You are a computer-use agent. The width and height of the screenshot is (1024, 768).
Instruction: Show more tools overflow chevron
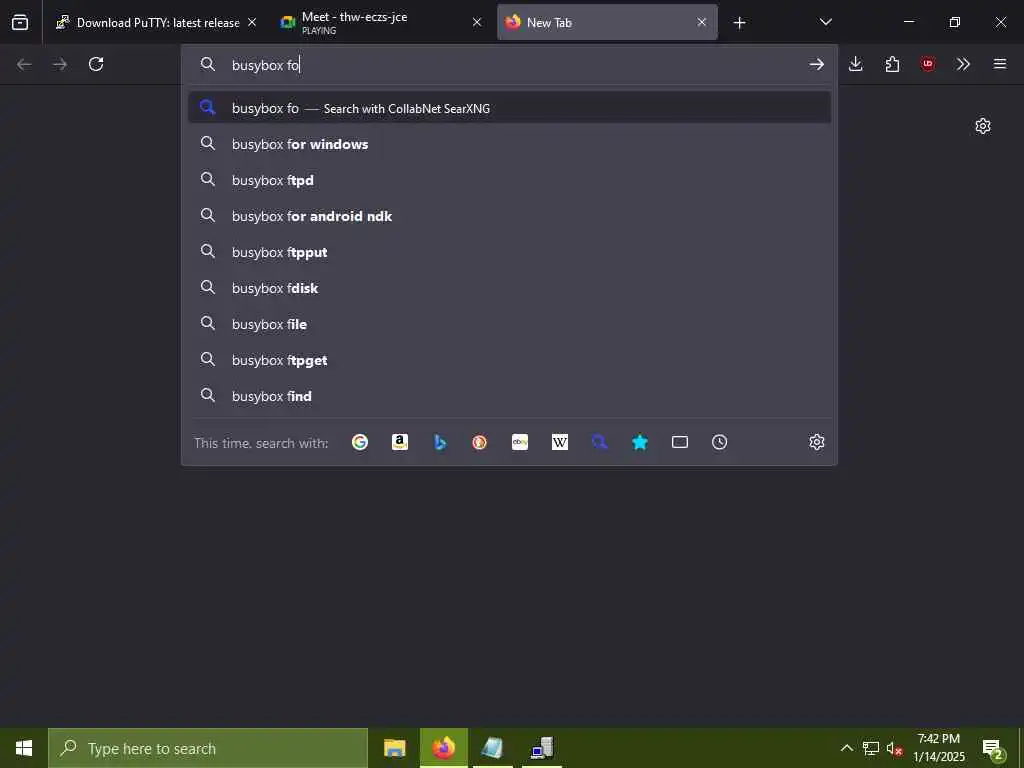[963, 64]
